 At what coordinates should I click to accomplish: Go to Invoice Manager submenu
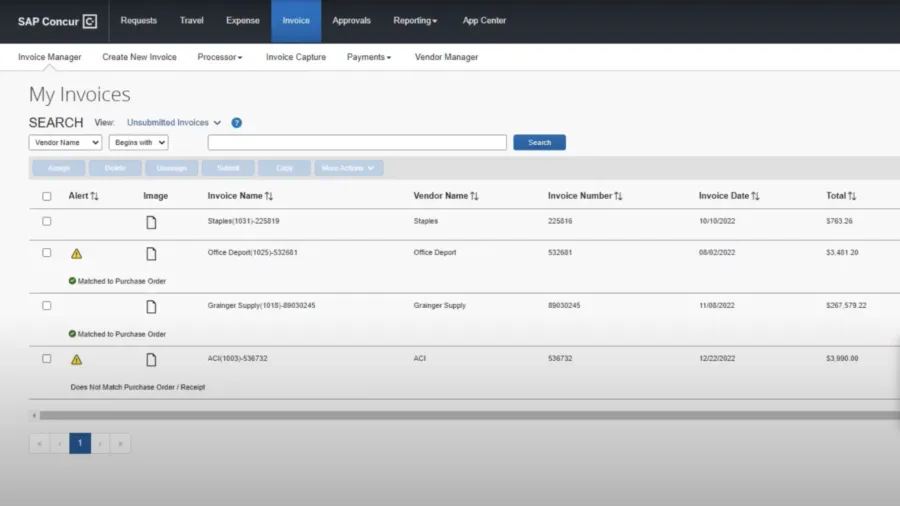click(x=49, y=57)
